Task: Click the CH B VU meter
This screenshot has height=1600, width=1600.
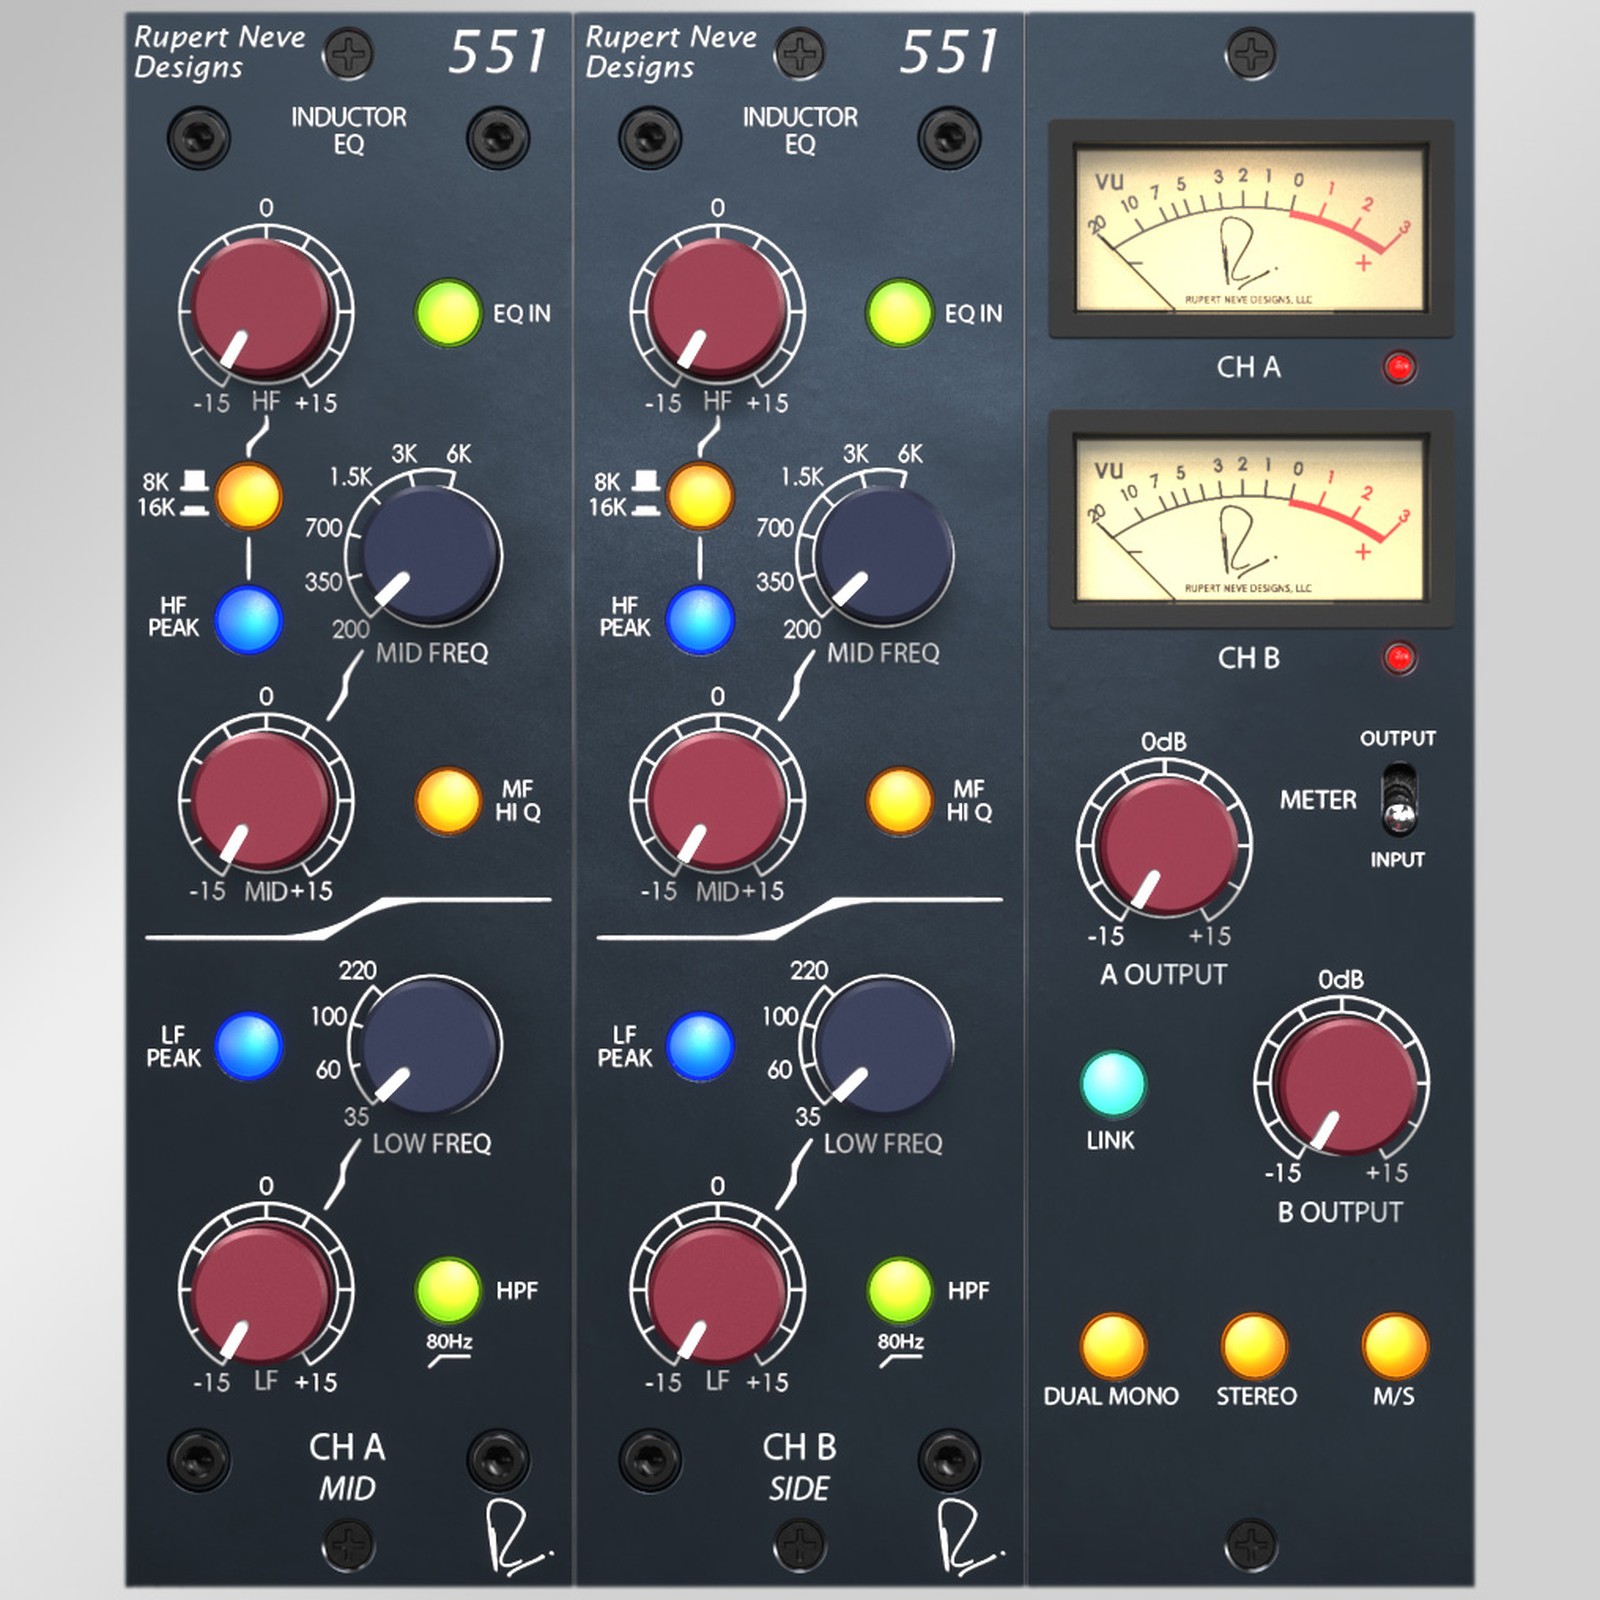Action: tap(1250, 518)
